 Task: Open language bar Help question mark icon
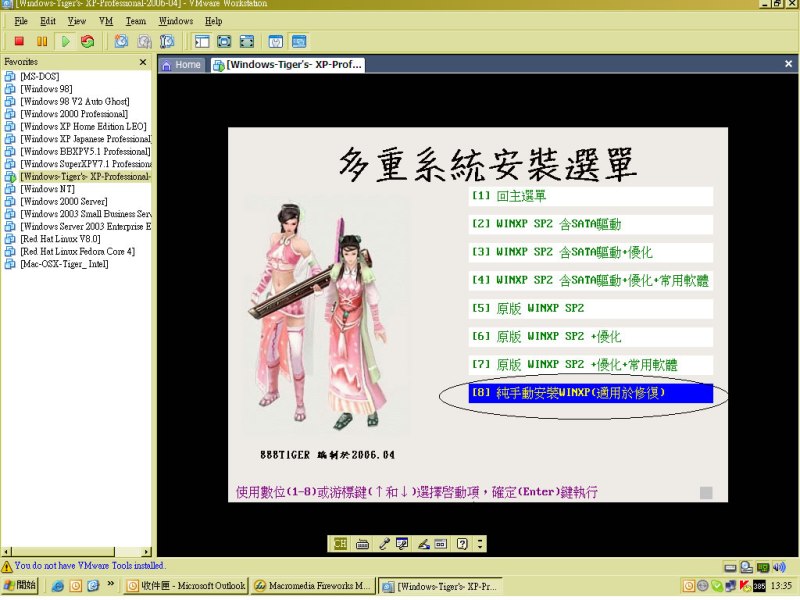[462, 544]
